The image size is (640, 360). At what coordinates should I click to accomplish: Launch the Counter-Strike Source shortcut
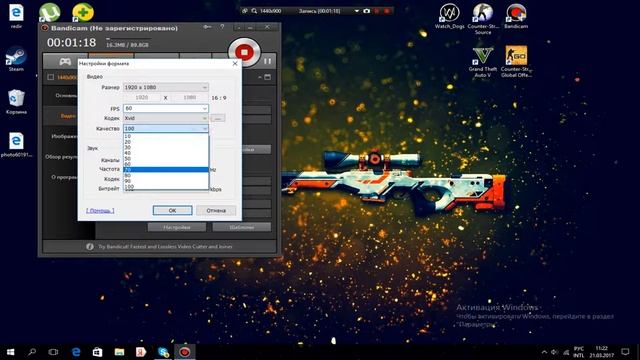[x=483, y=19]
